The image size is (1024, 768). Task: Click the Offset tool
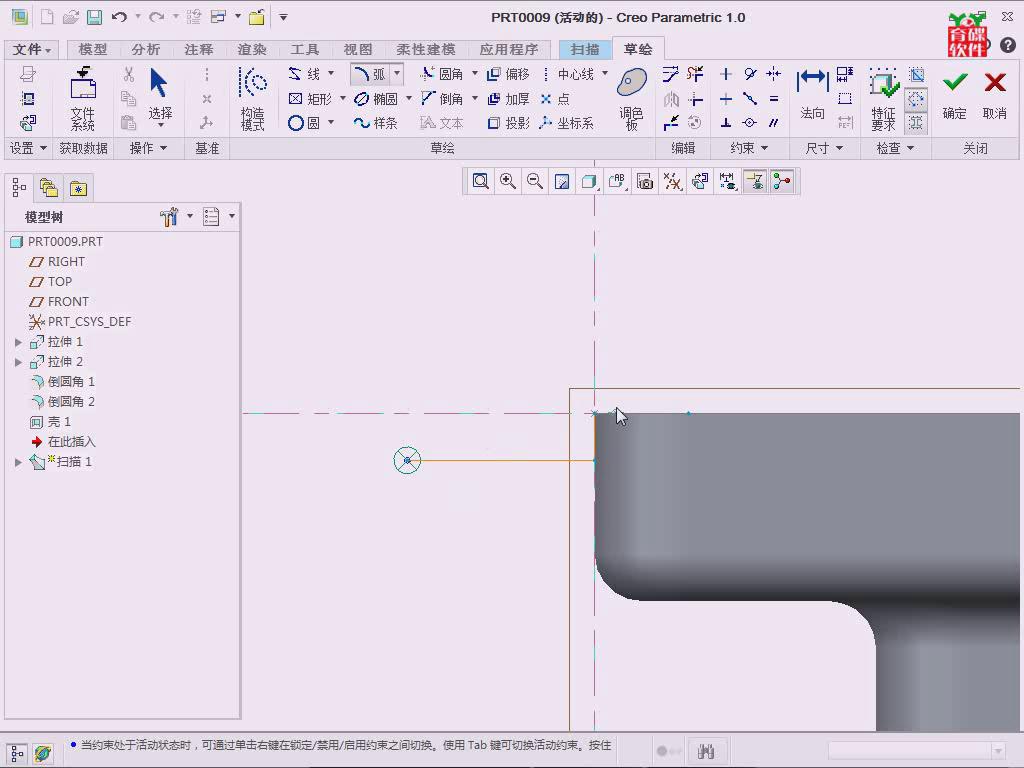509,74
